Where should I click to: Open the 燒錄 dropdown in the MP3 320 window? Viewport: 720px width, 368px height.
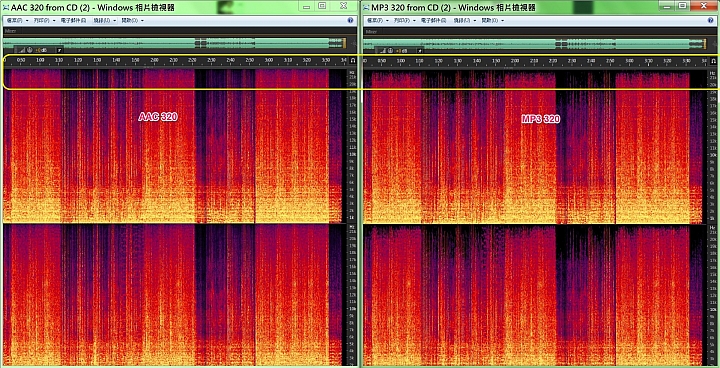464,21
